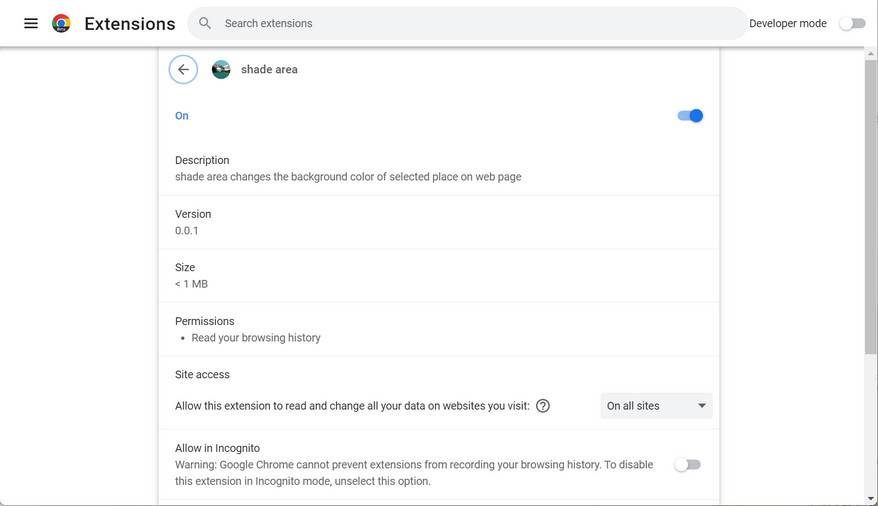Click the version number 0.0.1
Screen dimensions: 878x506
tap(187, 231)
